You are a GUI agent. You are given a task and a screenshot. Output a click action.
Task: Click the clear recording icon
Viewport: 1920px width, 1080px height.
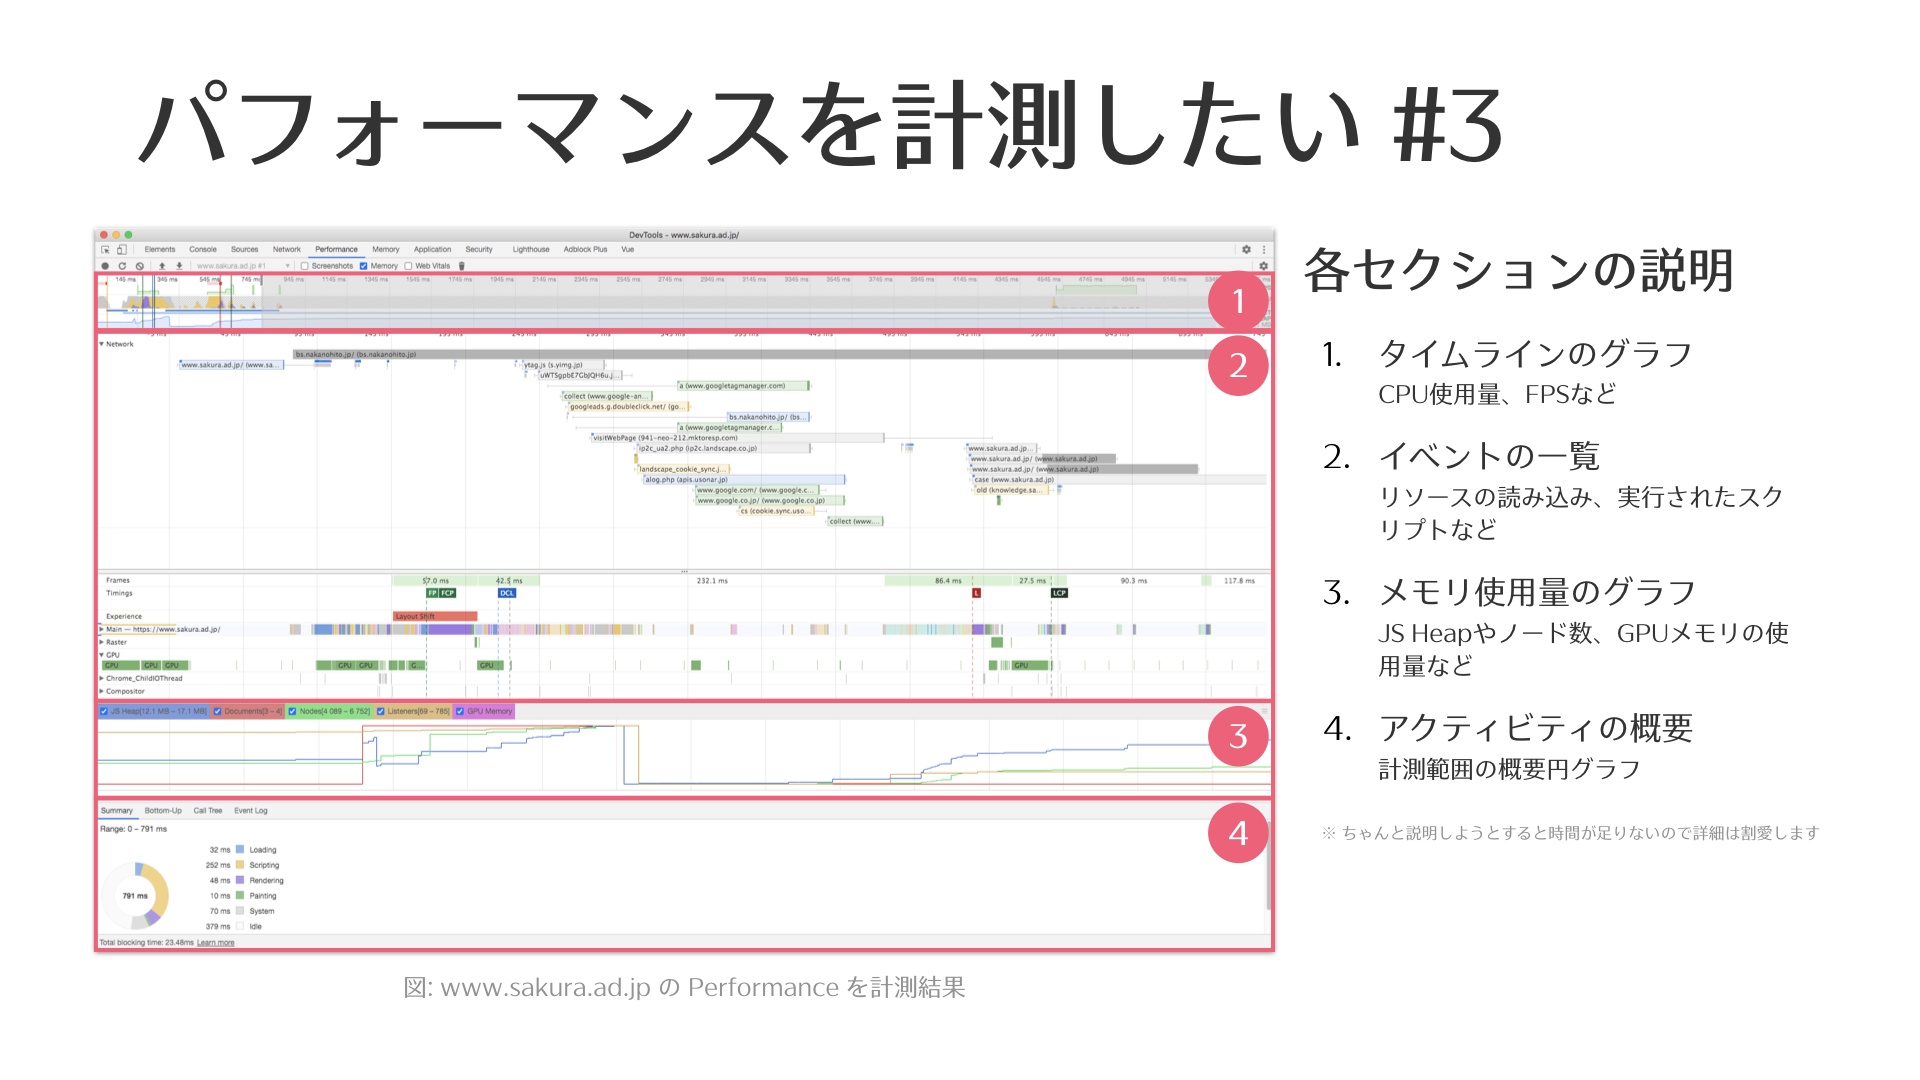(140, 266)
